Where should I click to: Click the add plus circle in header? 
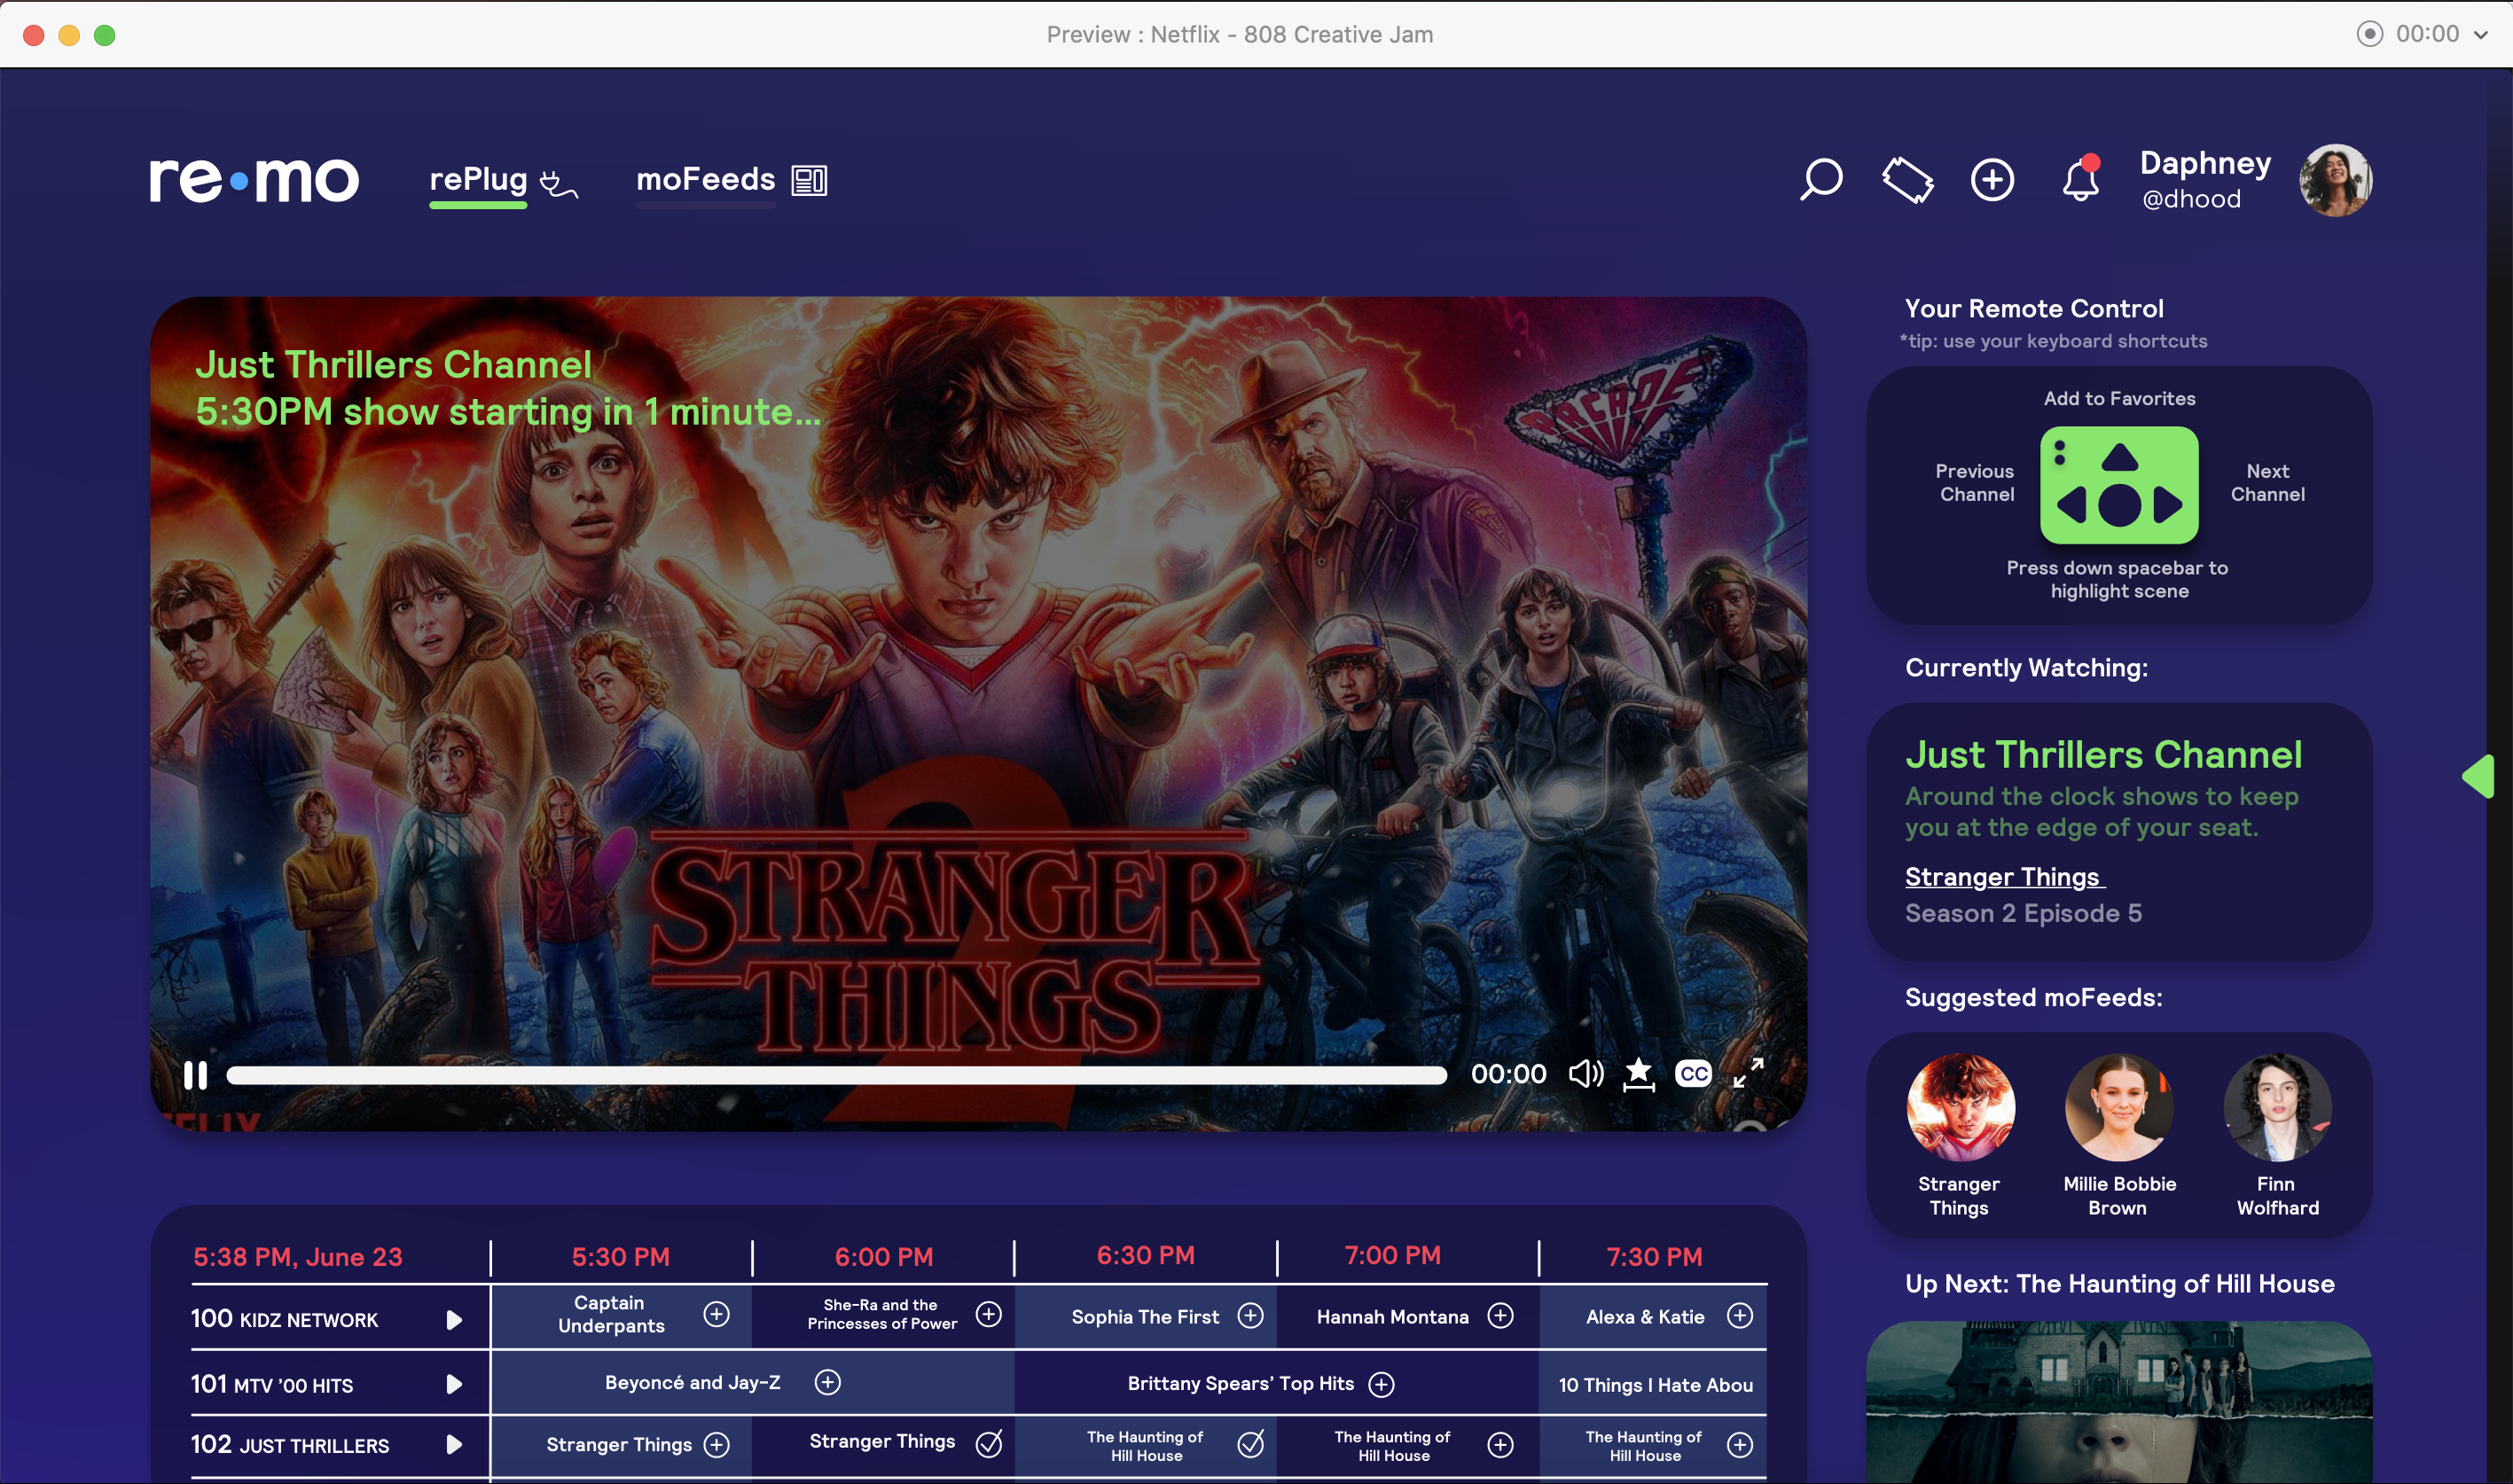tap(1992, 180)
